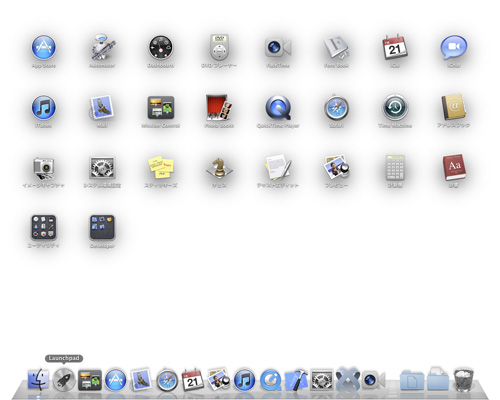
Task: Launch Safari from the Dock
Action: coord(167,379)
